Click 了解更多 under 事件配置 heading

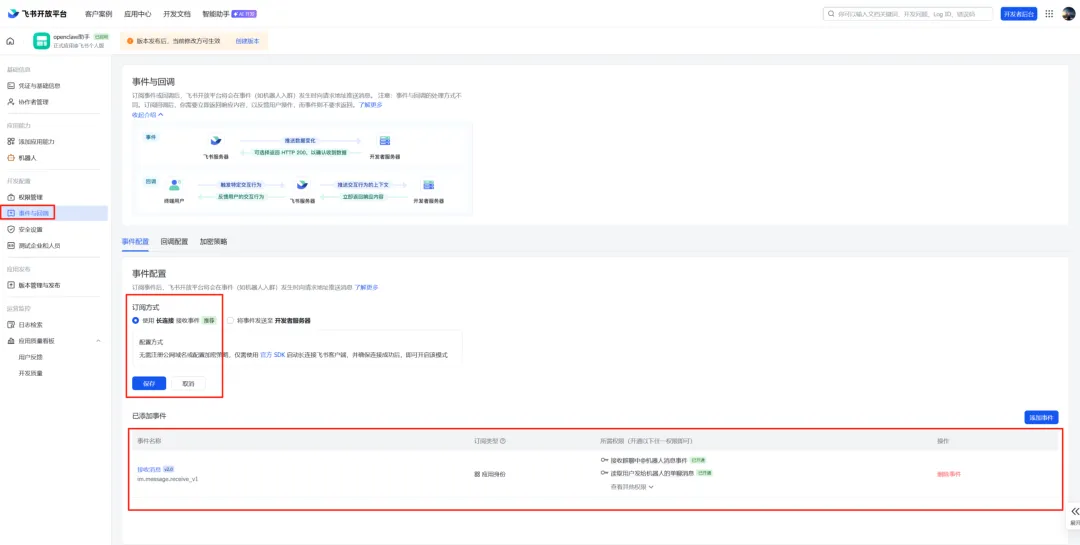coord(366,287)
